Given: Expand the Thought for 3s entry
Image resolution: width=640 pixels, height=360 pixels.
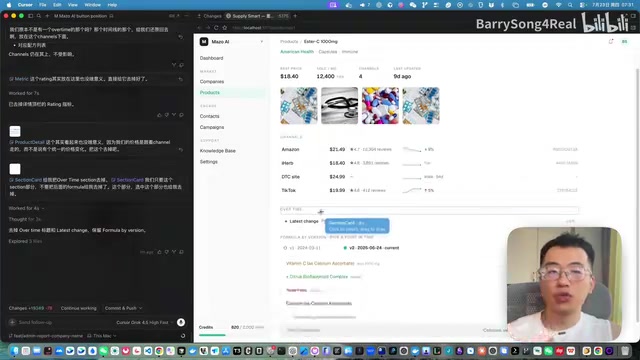Looking at the screenshot, I should click(25, 219).
